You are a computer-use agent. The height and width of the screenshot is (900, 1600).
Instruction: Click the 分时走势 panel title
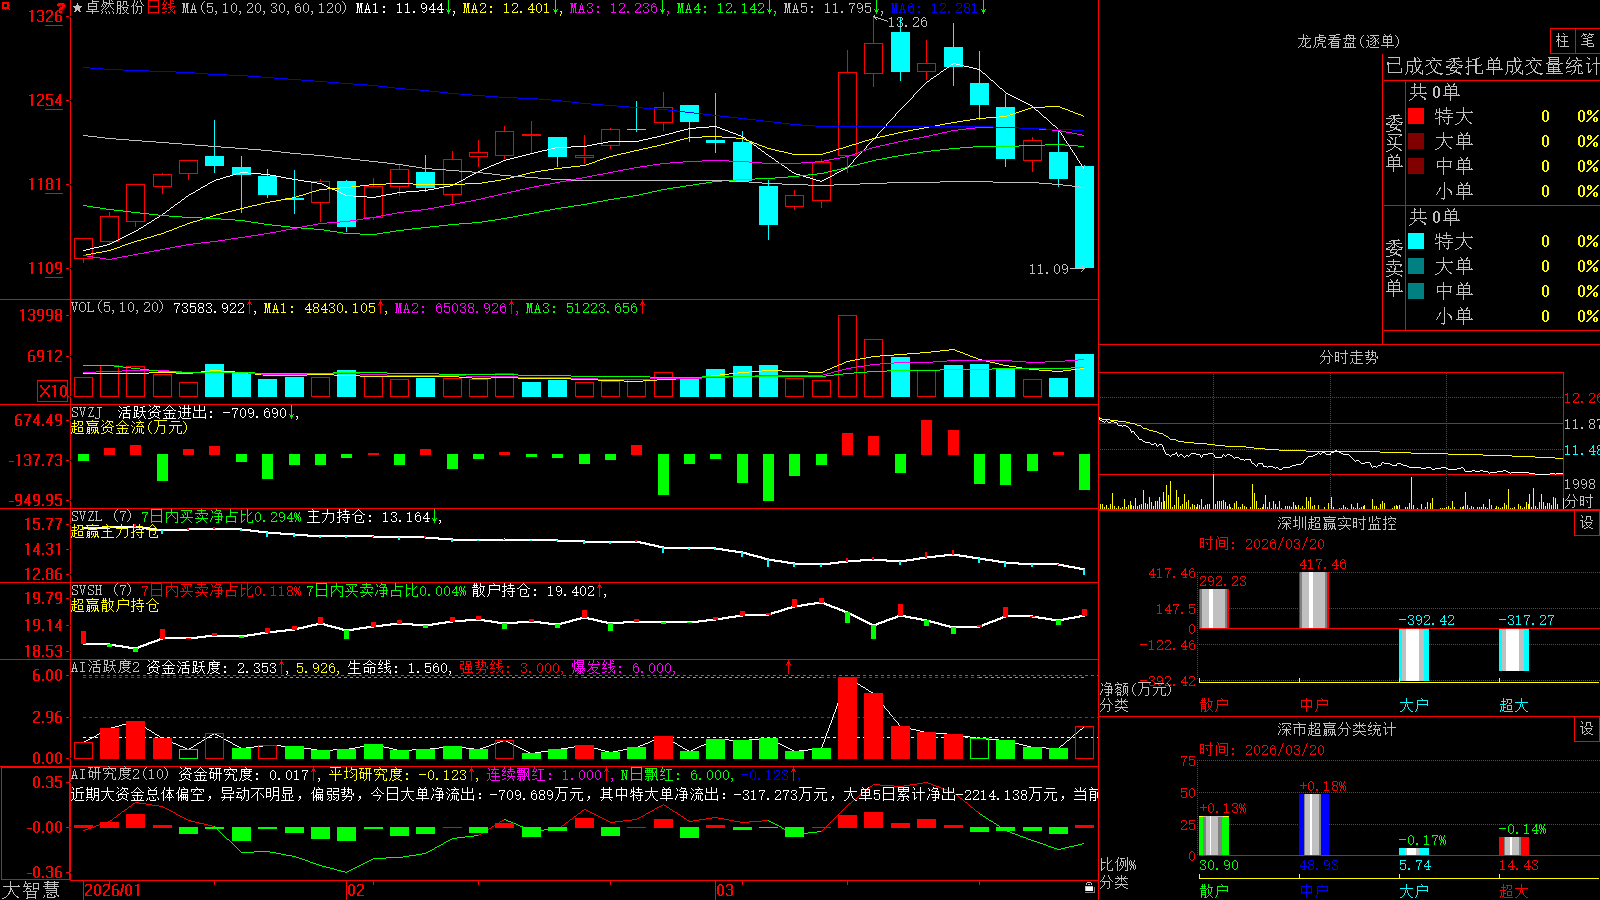pyautogui.click(x=1348, y=357)
